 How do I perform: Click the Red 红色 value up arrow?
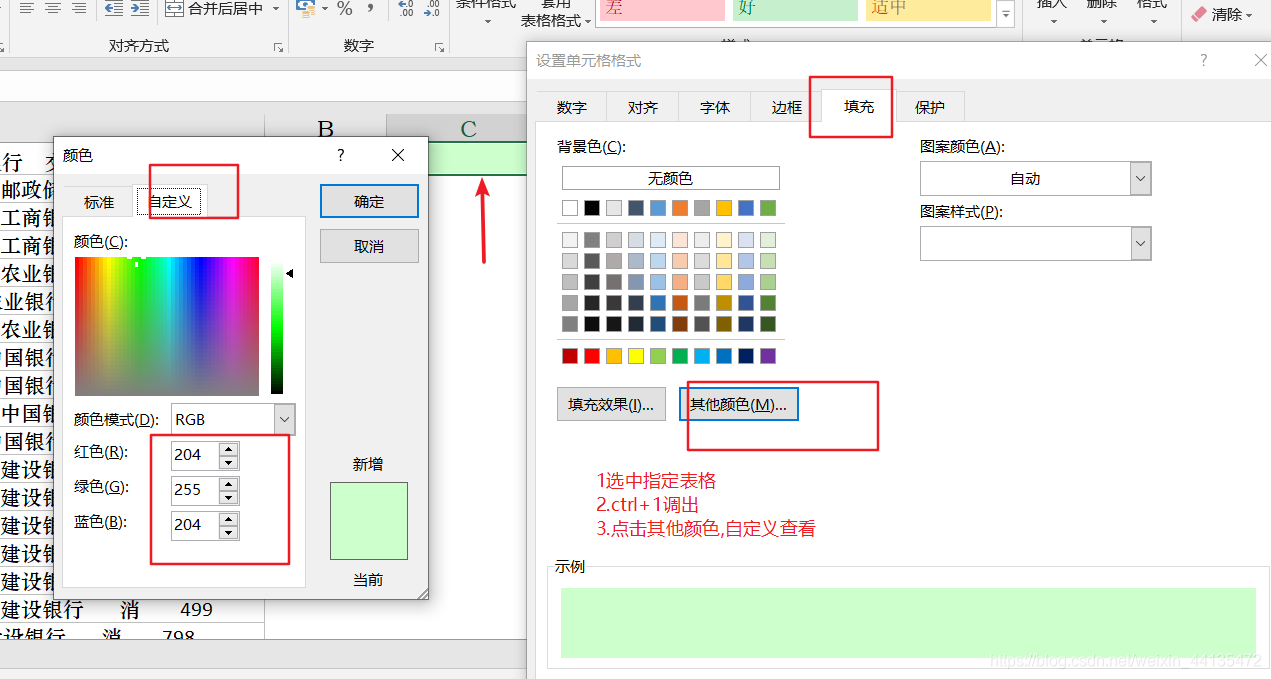229,448
